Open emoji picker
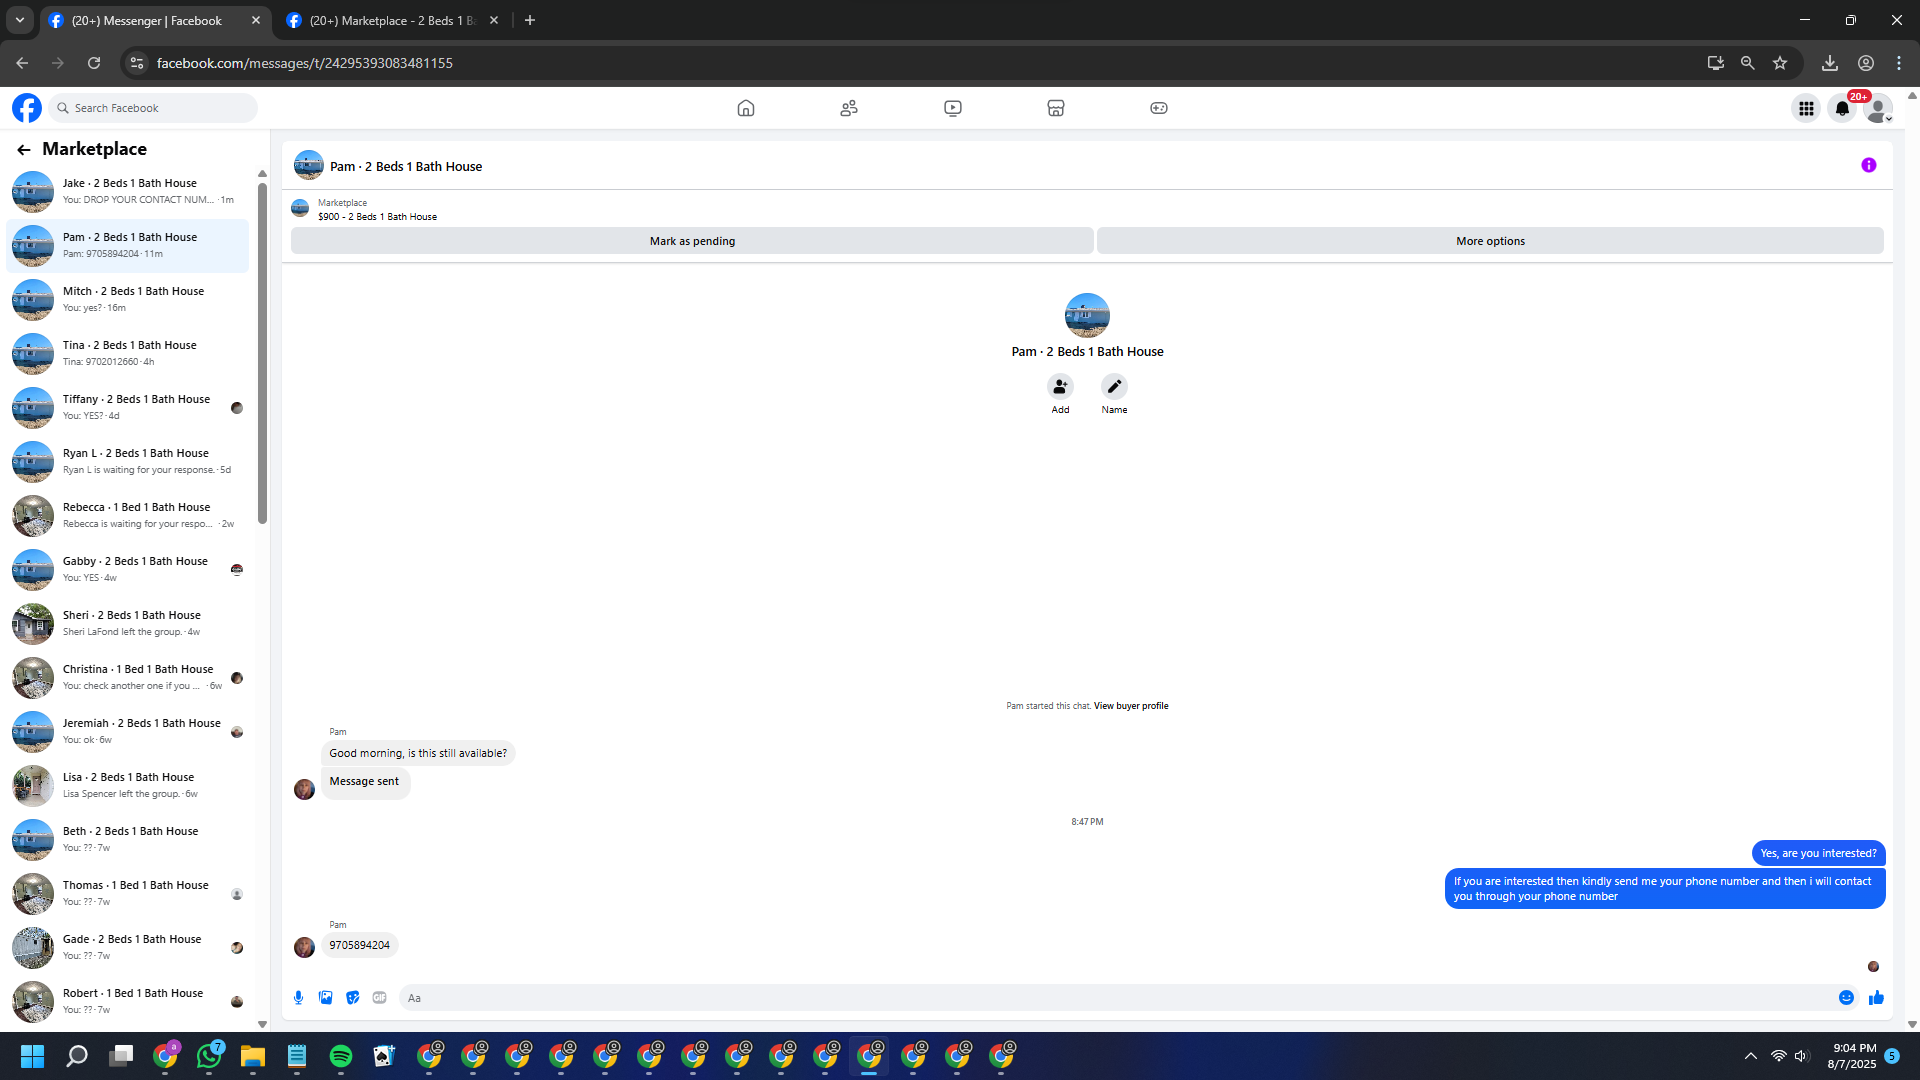This screenshot has height=1080, width=1920. 1846,998
